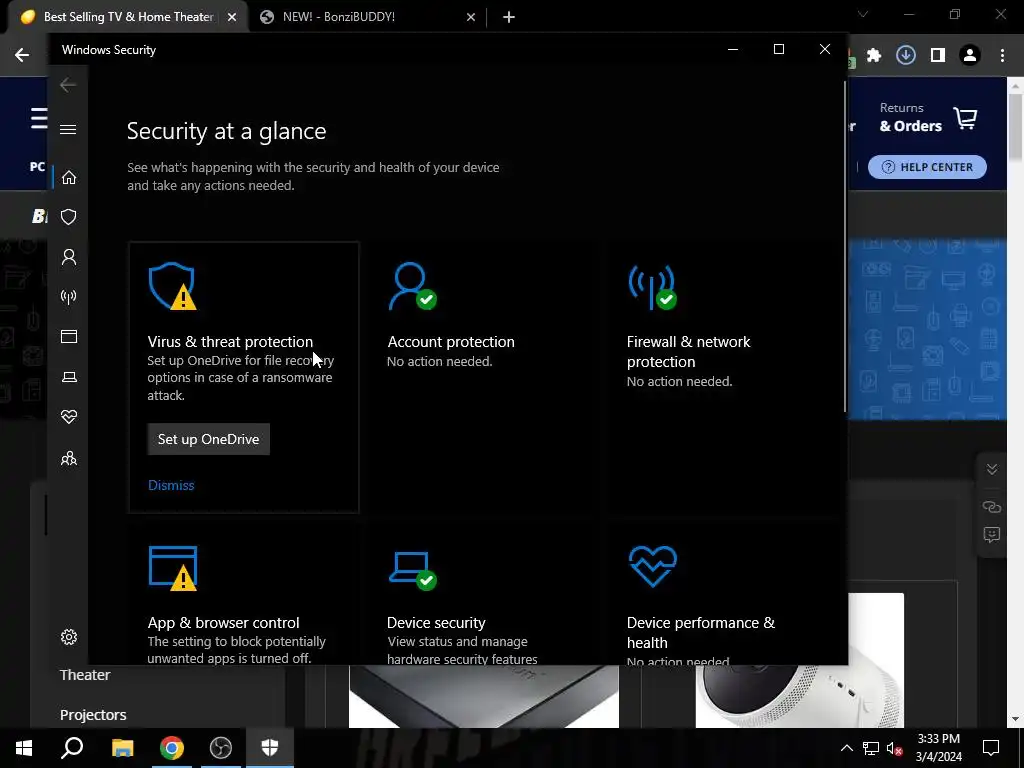Click the Windows Security taskbar icon
This screenshot has width=1024, height=768.
(x=270, y=748)
